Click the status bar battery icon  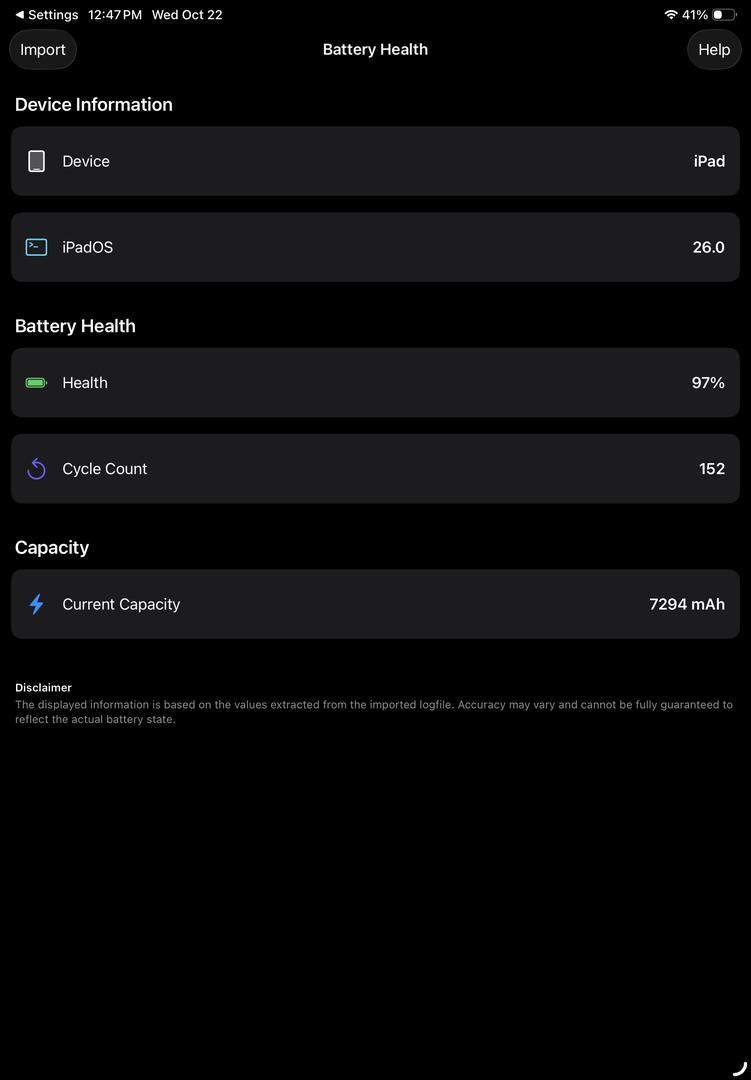pyautogui.click(x=724, y=15)
